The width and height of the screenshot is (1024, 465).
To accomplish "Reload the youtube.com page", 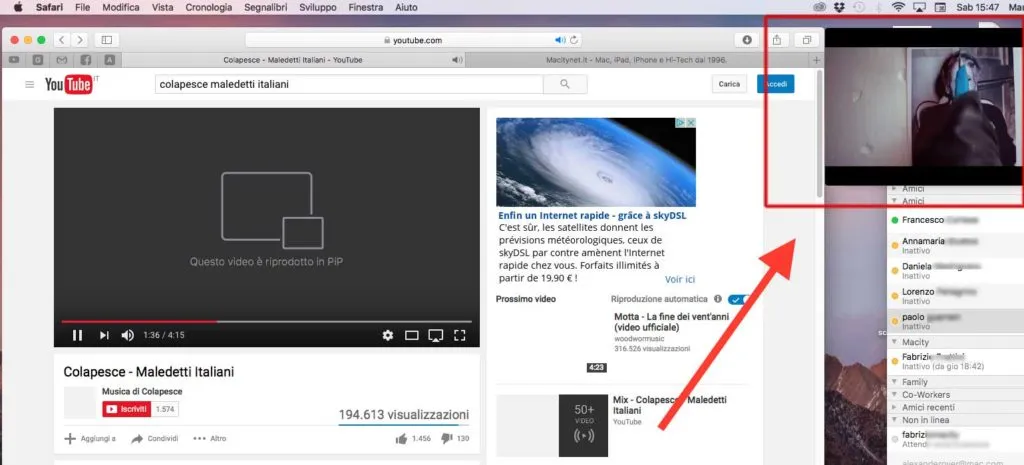I will [574, 40].
